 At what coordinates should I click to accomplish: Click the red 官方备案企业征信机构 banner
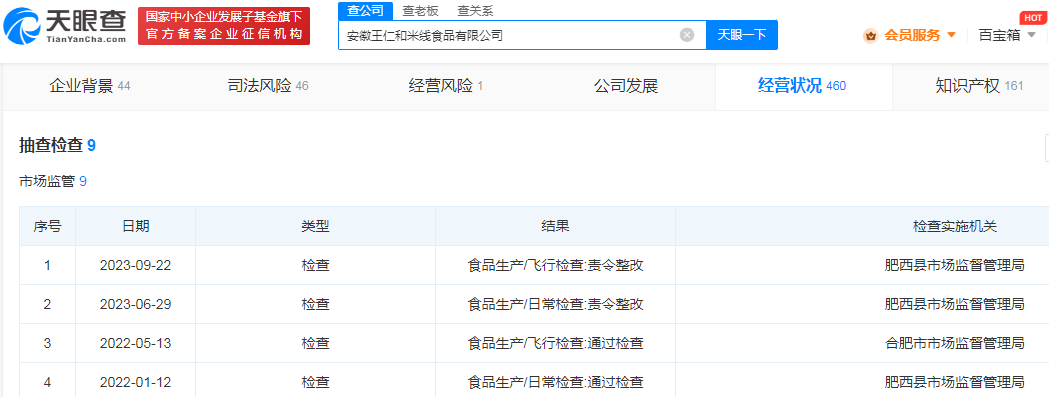[224, 26]
